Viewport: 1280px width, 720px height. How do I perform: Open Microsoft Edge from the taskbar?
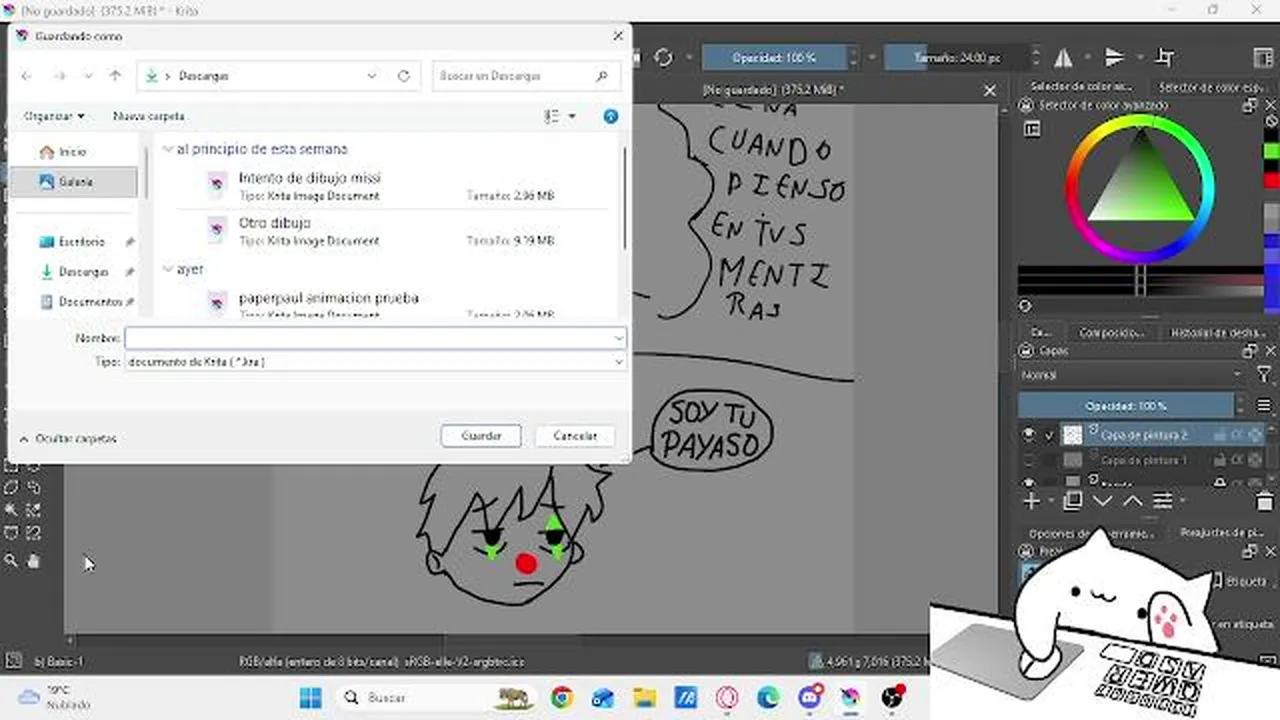(x=768, y=697)
